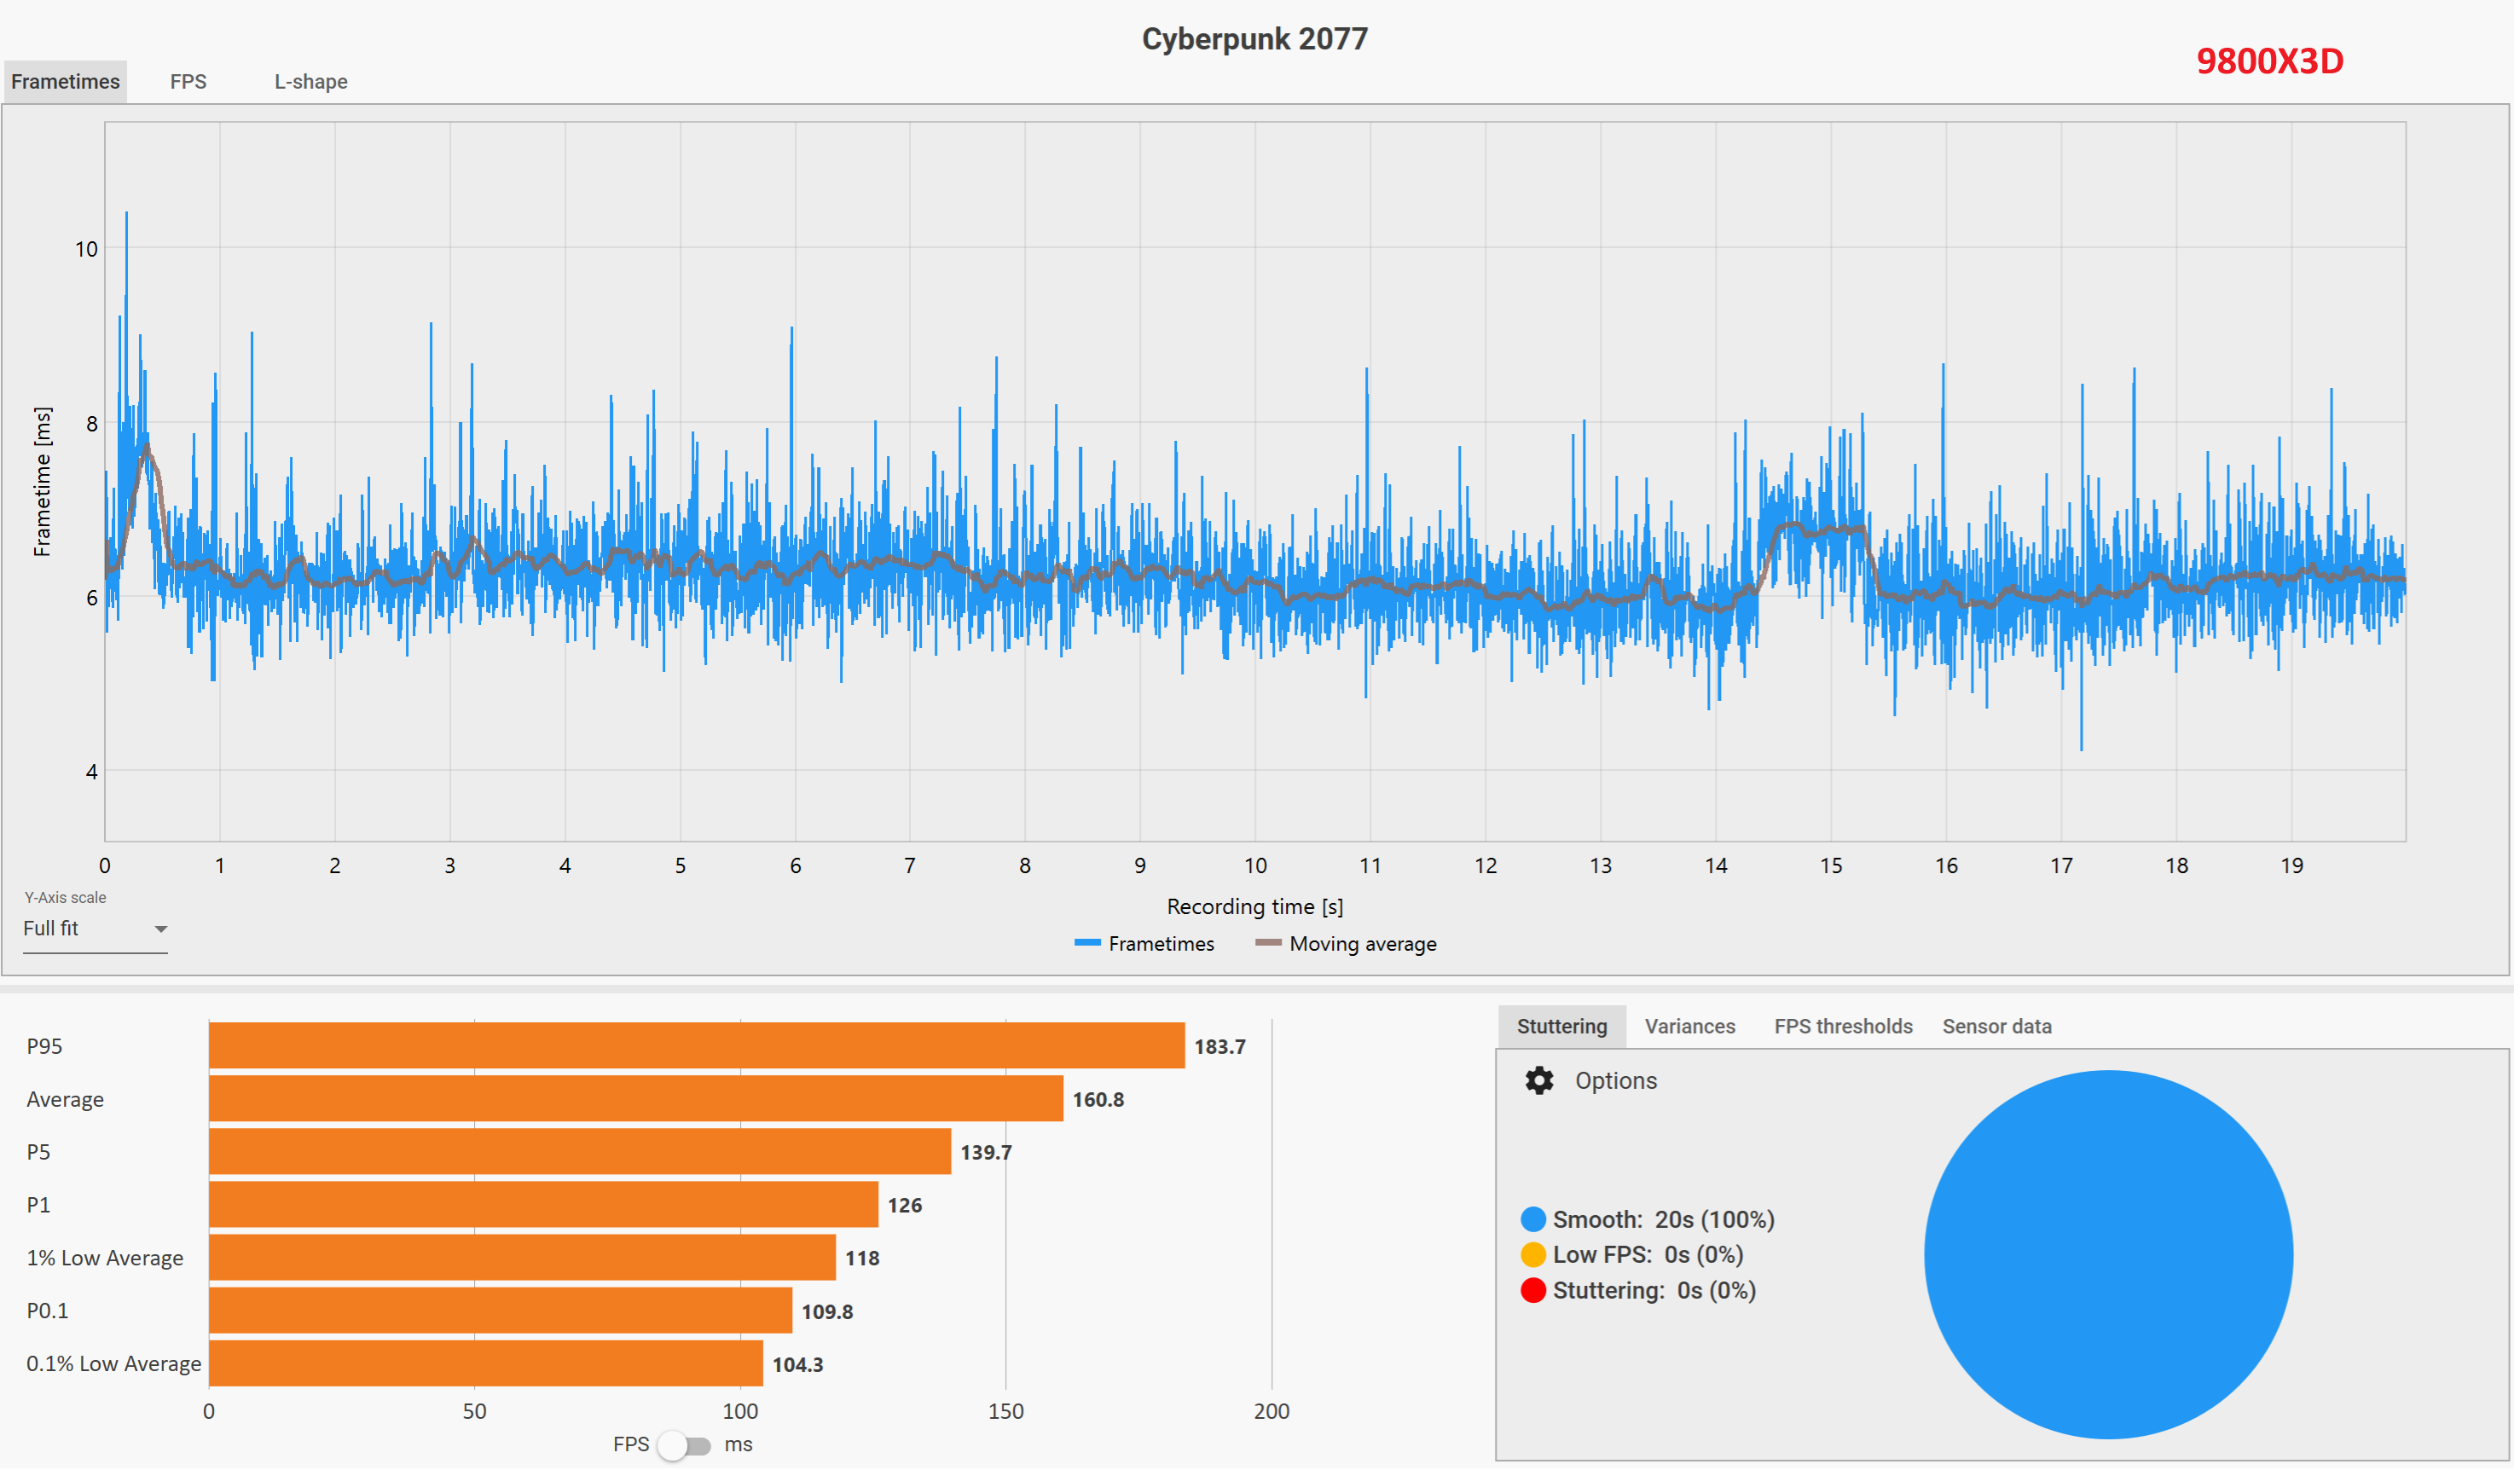Toggle the Moving average legend marker
2520x1470 pixels.
[x=1271, y=945]
